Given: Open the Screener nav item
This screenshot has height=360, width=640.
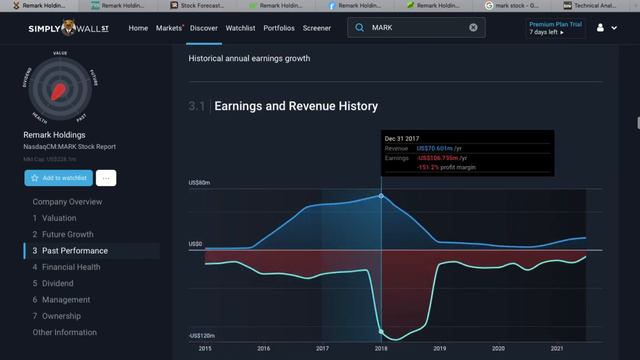Looking at the screenshot, I should click(317, 28).
